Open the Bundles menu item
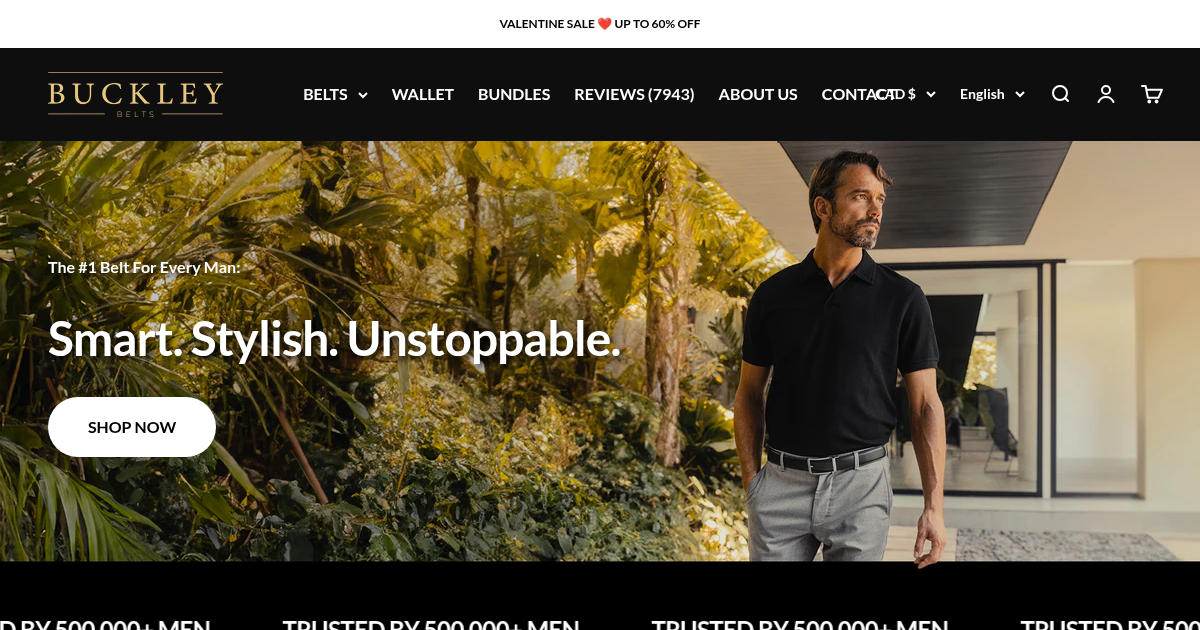The height and width of the screenshot is (630, 1200). pyautogui.click(x=514, y=94)
